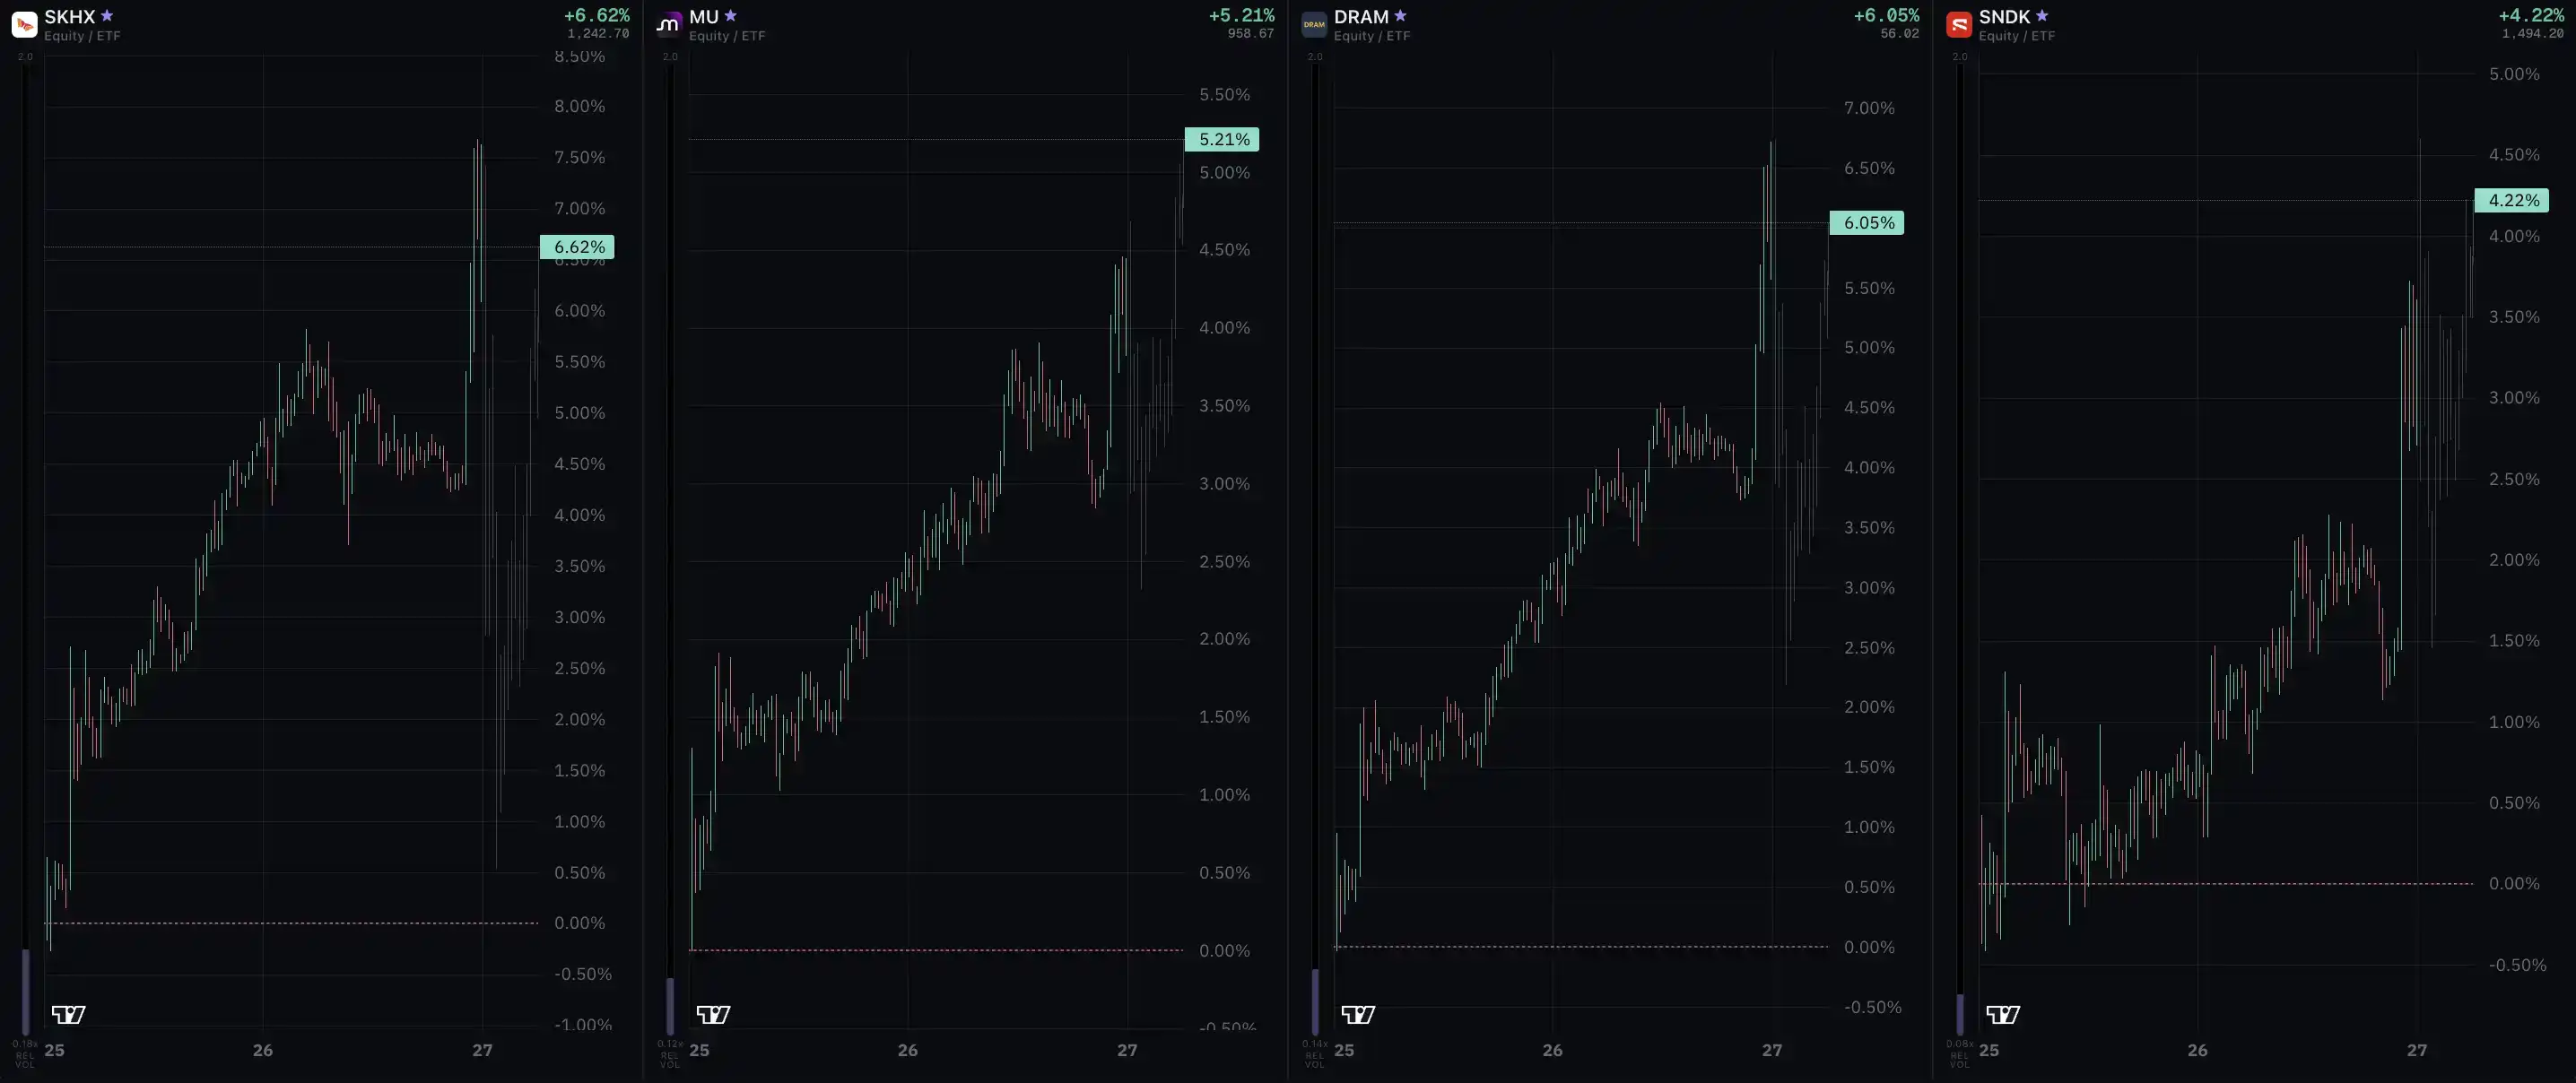The width and height of the screenshot is (2576, 1083).
Task: Click the MU relative volume bar
Action: pos(671,1006)
